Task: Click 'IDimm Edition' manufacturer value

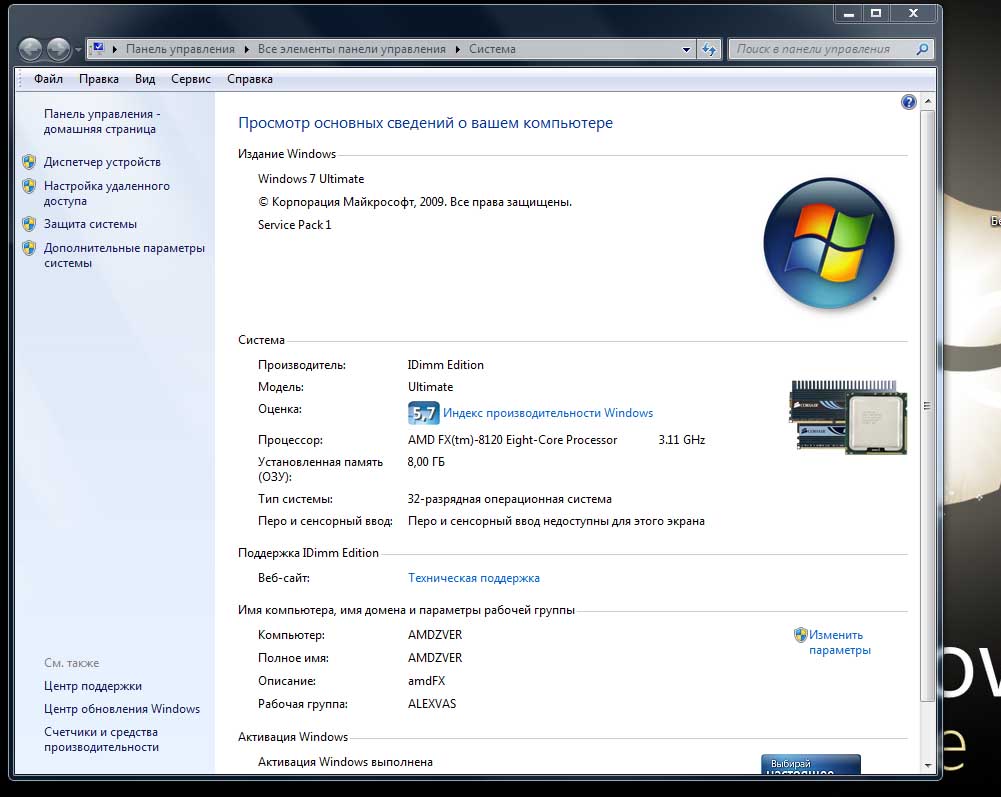Action: [x=446, y=365]
